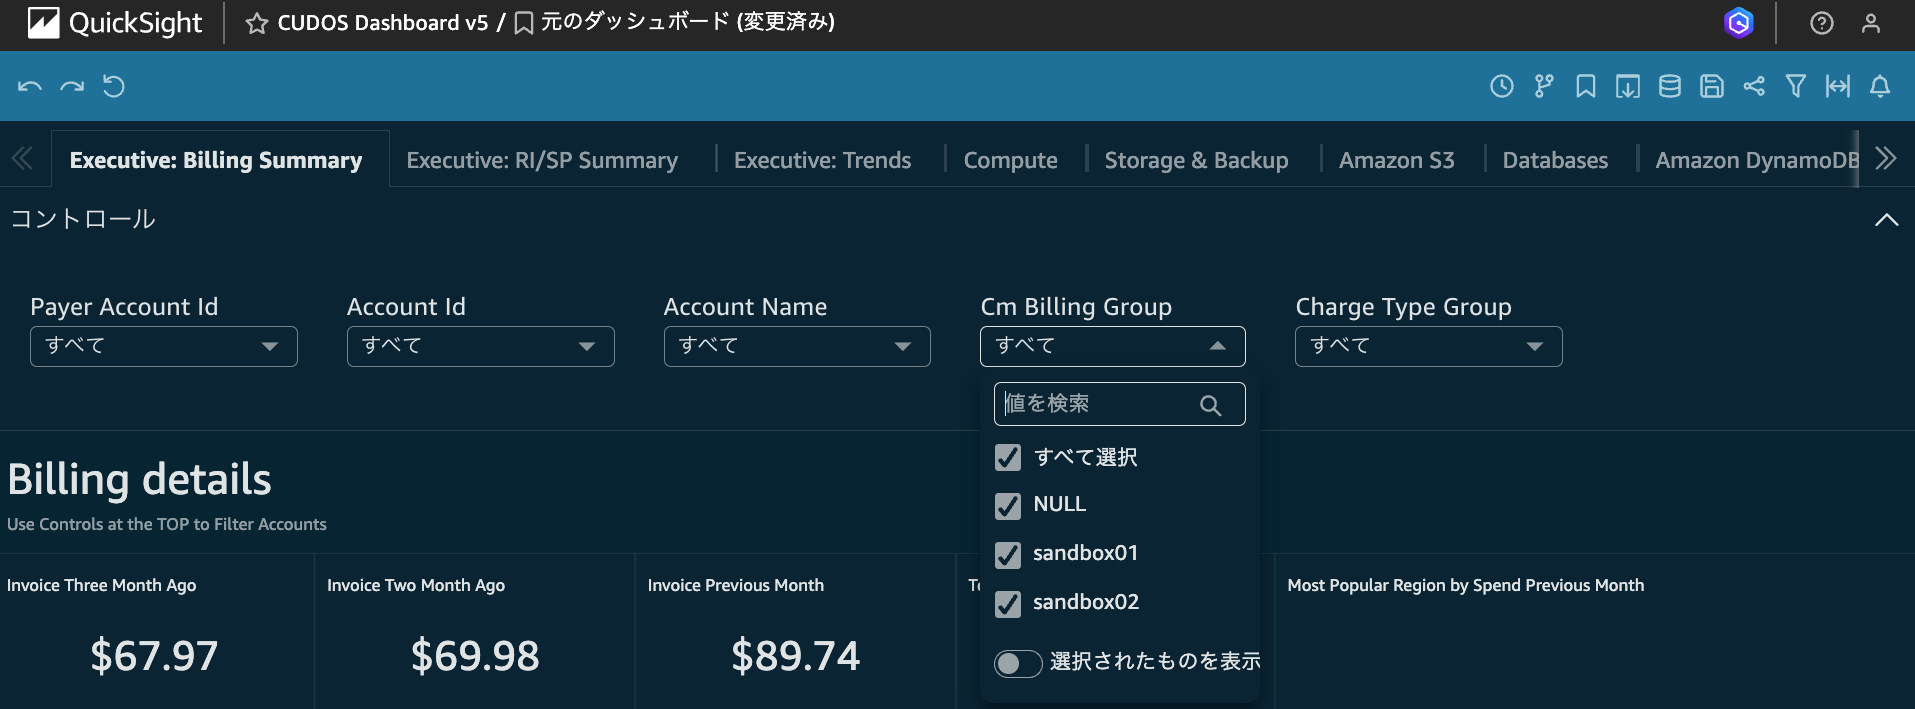Viewport: 1915px width, 709px height.
Task: Uncheck the sandbox02 checkbox
Action: coord(1008,604)
